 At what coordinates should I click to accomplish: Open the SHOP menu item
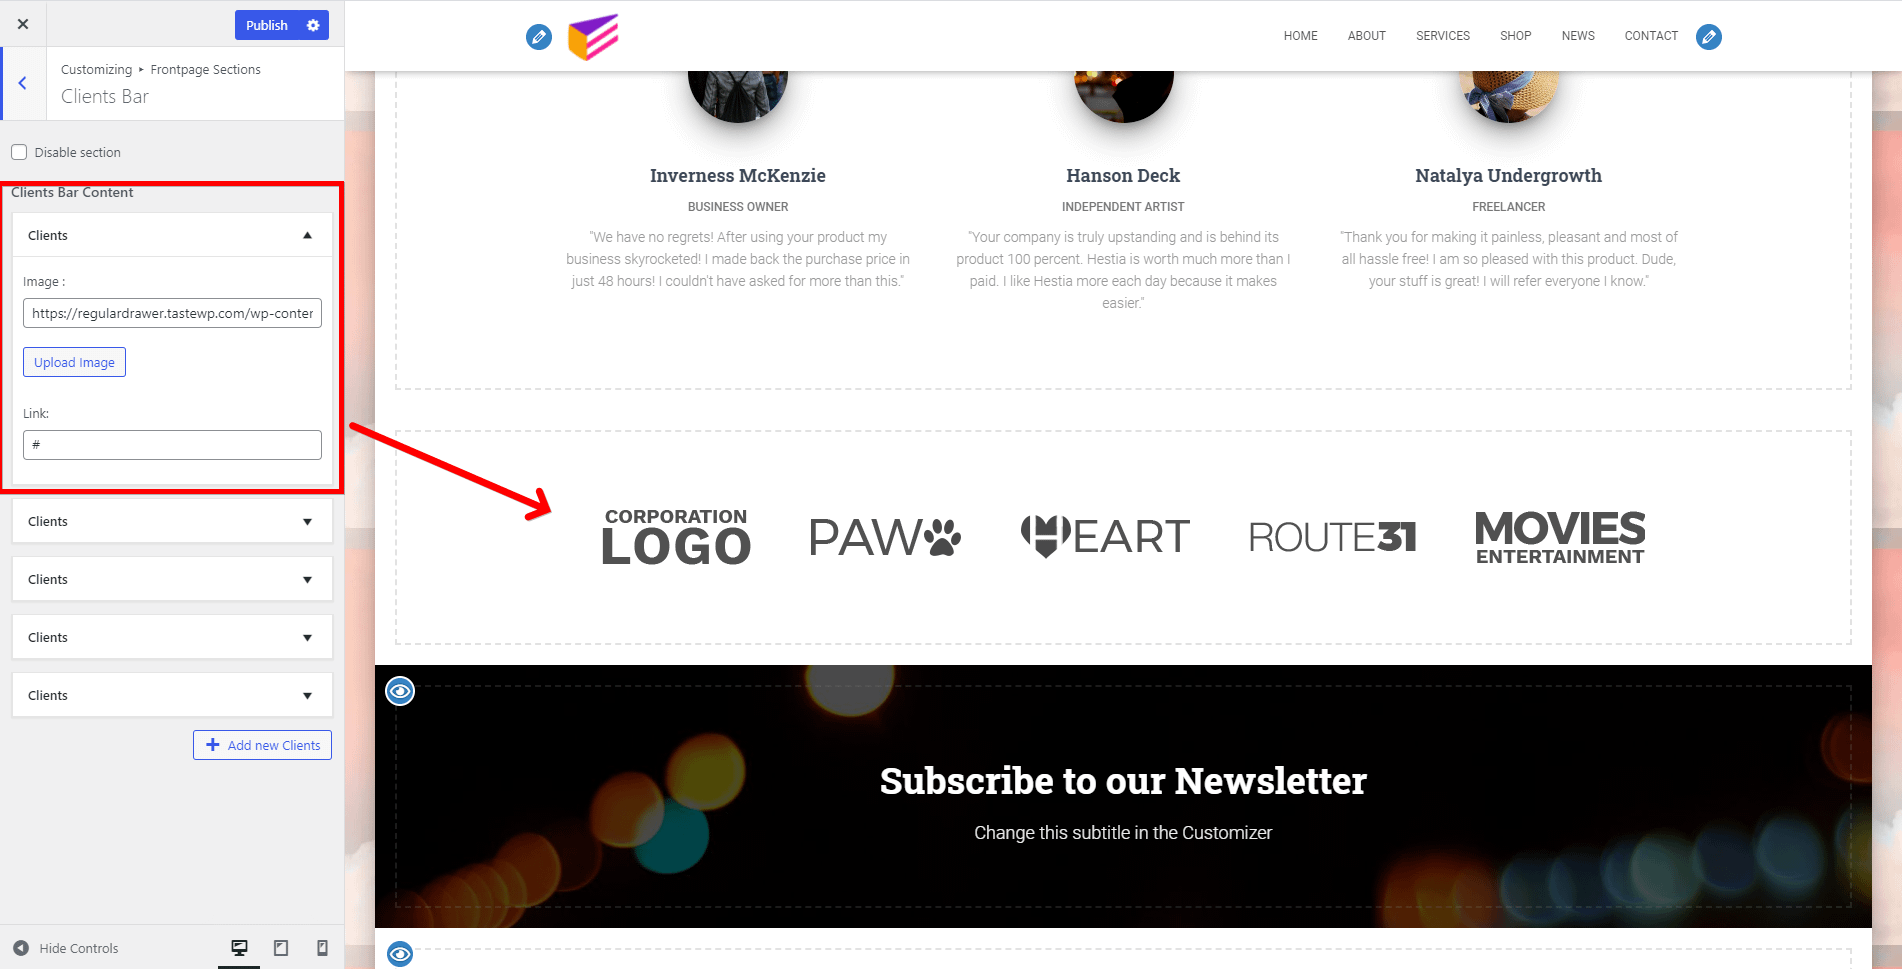point(1515,36)
